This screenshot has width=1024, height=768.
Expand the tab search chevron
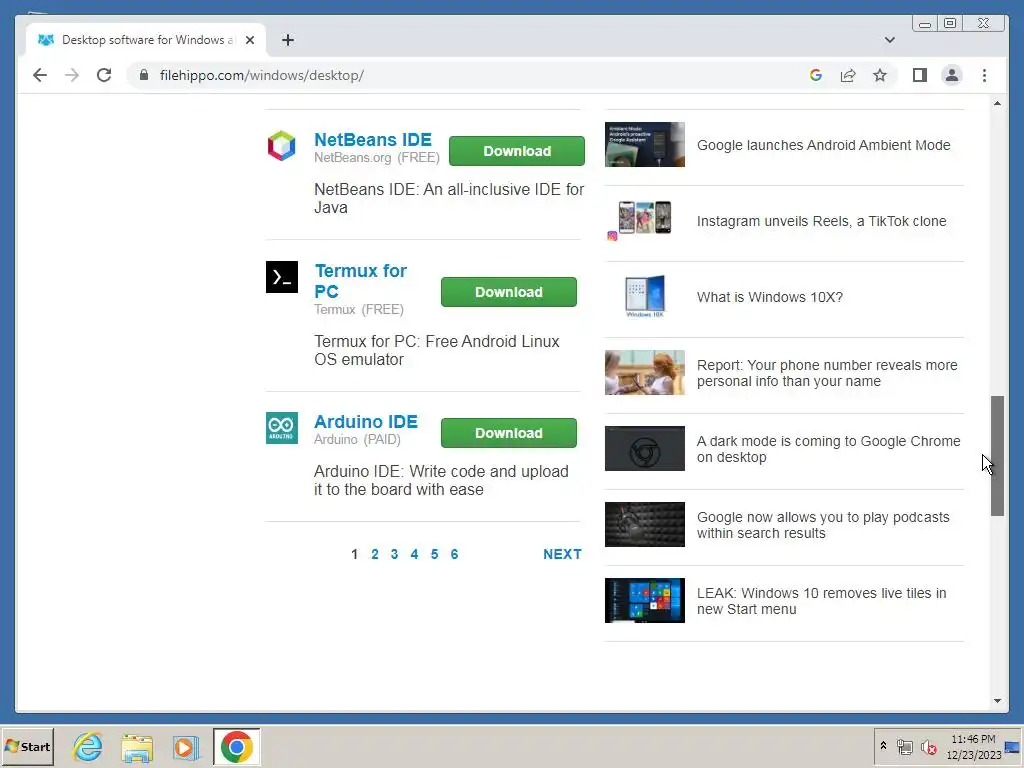(889, 40)
